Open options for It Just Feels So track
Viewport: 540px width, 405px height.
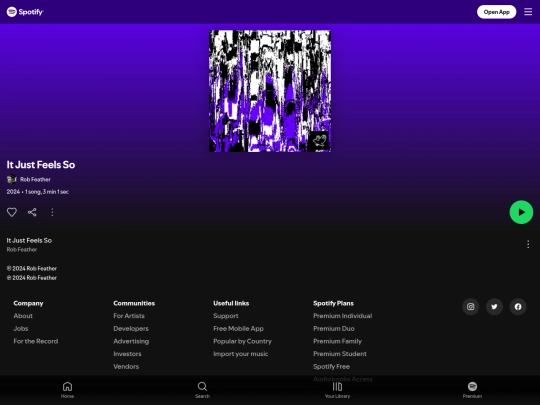point(528,245)
